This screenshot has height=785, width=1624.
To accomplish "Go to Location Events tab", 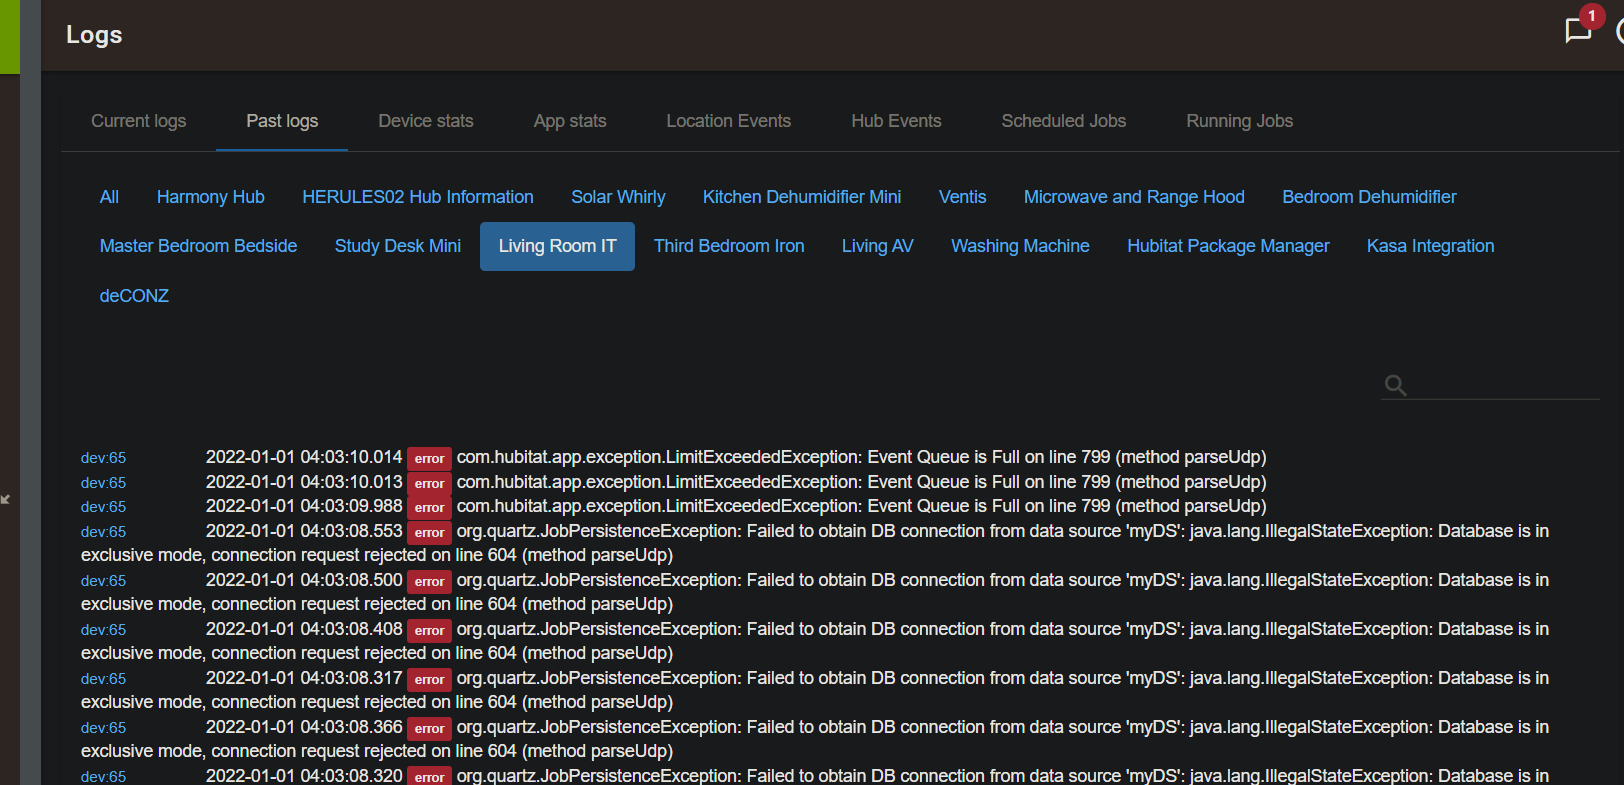I will (x=728, y=121).
